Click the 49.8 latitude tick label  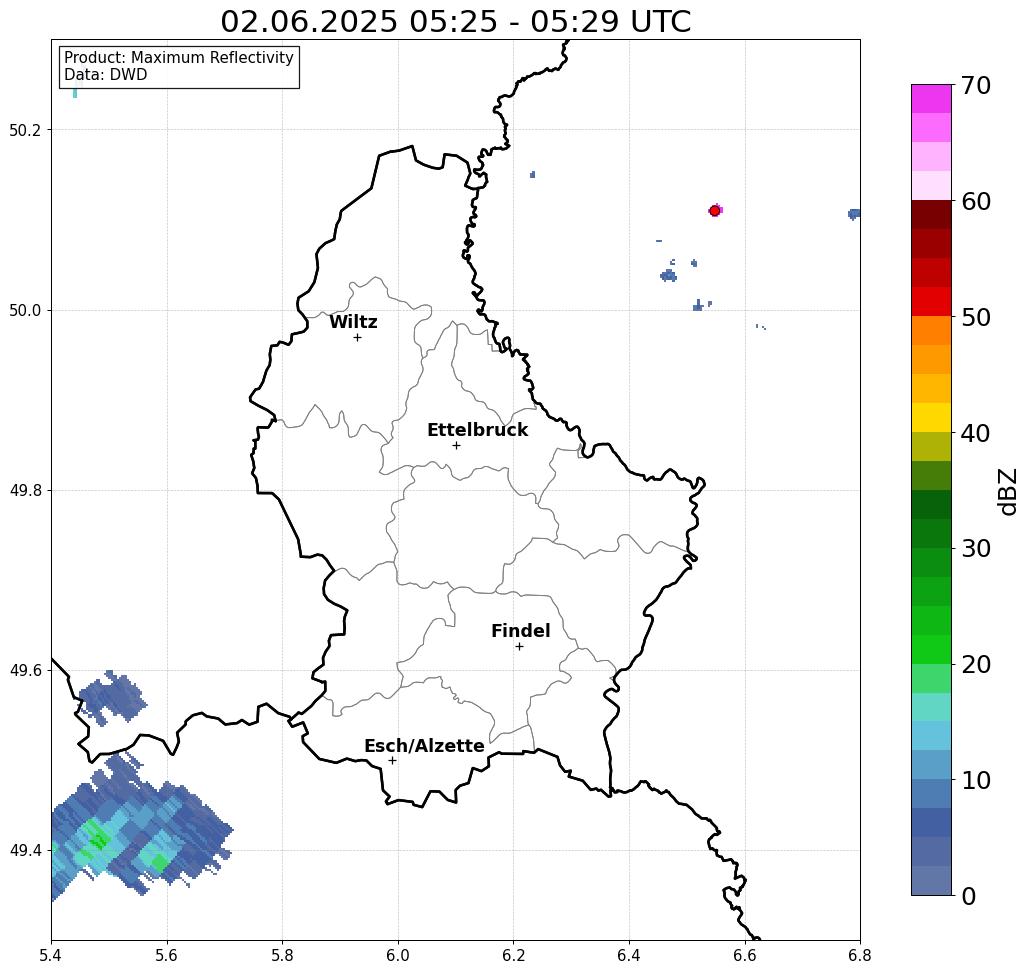tap(24, 490)
